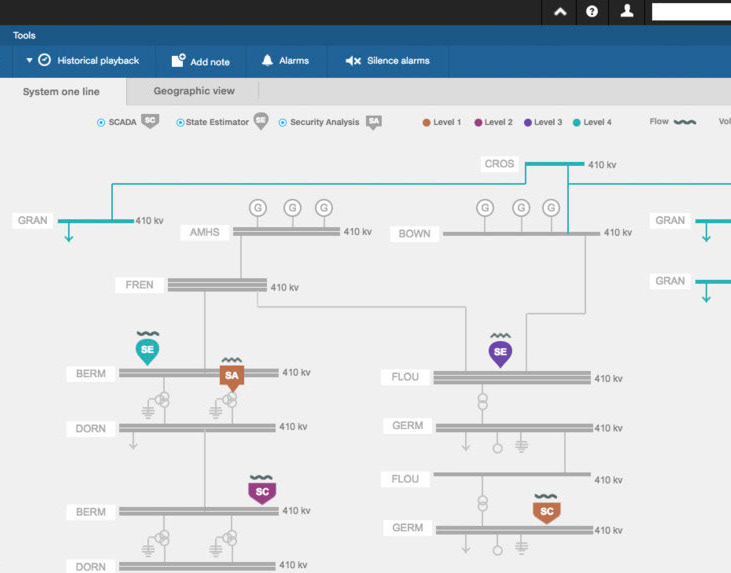Select the upper GERM substation label

pos(407,426)
